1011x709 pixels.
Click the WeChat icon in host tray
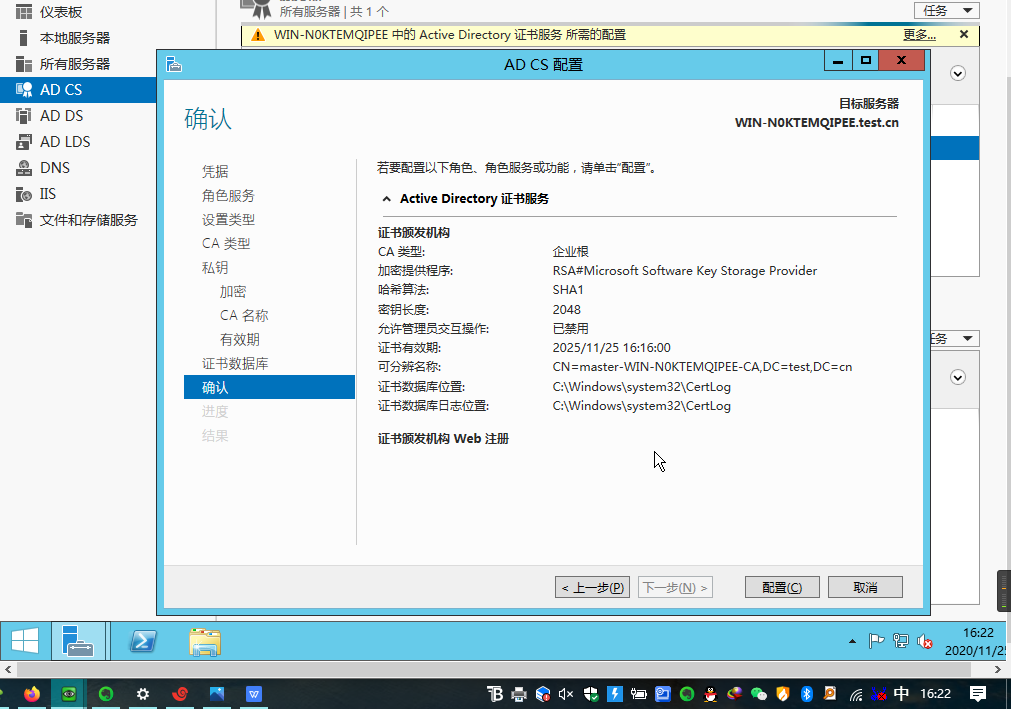click(x=759, y=694)
